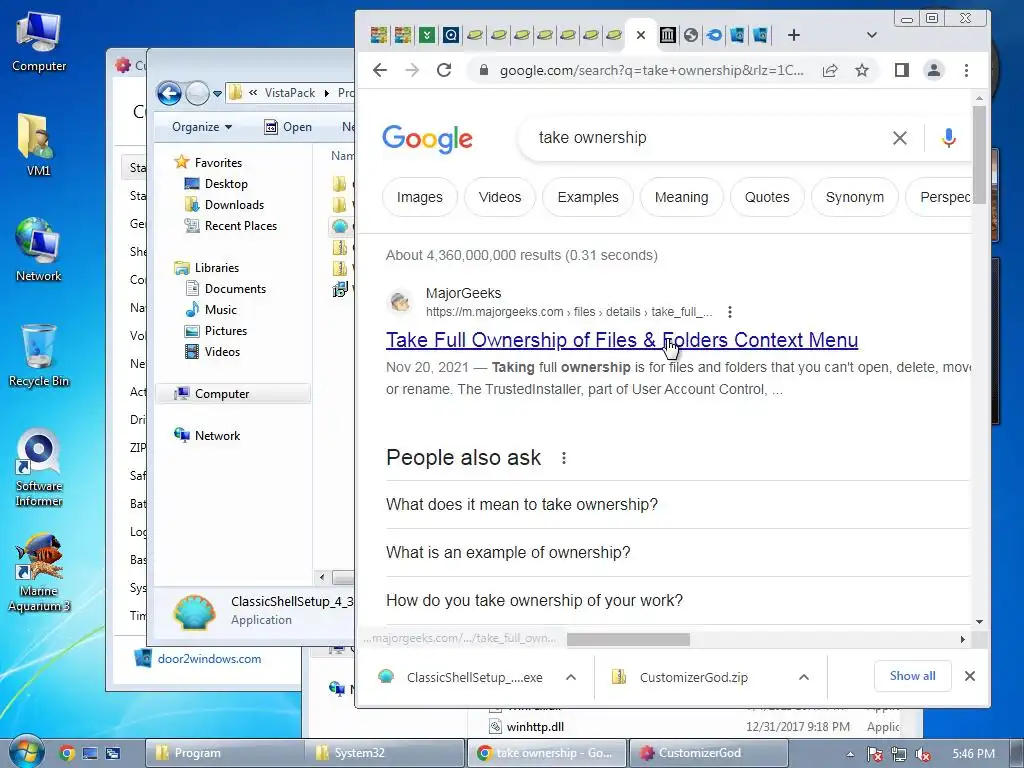
Task: Expand the tab search chevron in Chrome
Action: (871, 35)
